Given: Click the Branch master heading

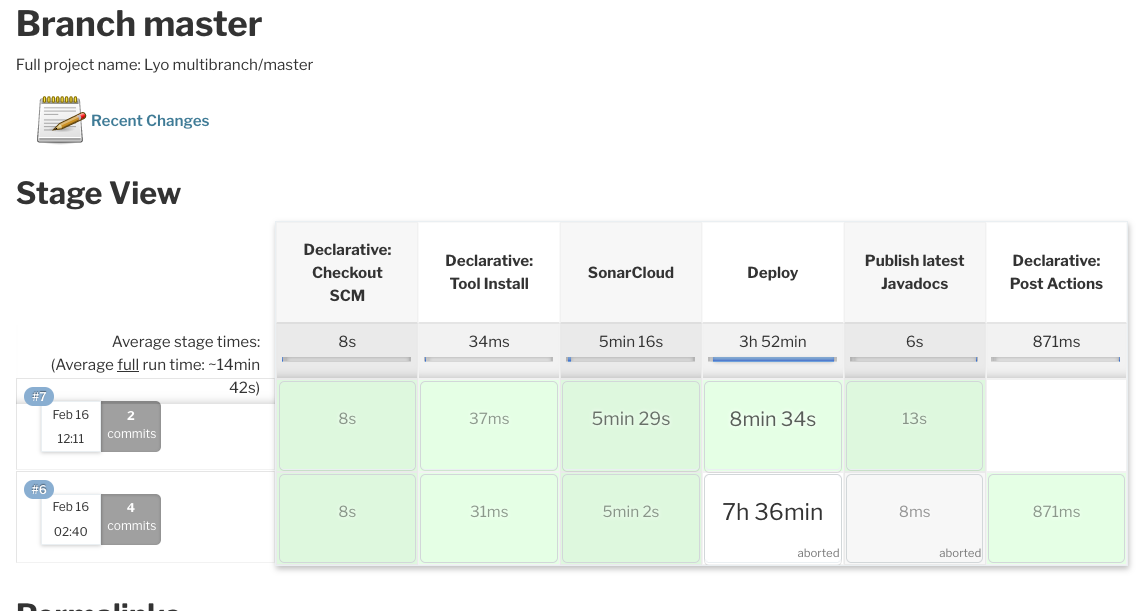Looking at the screenshot, I should [x=138, y=23].
